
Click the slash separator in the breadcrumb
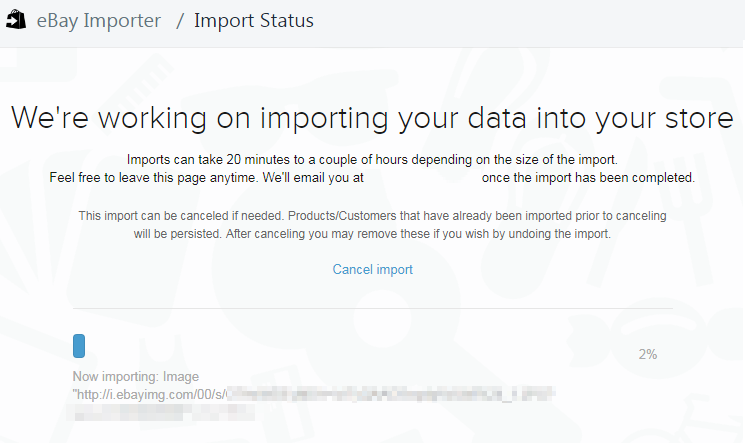[x=179, y=21]
